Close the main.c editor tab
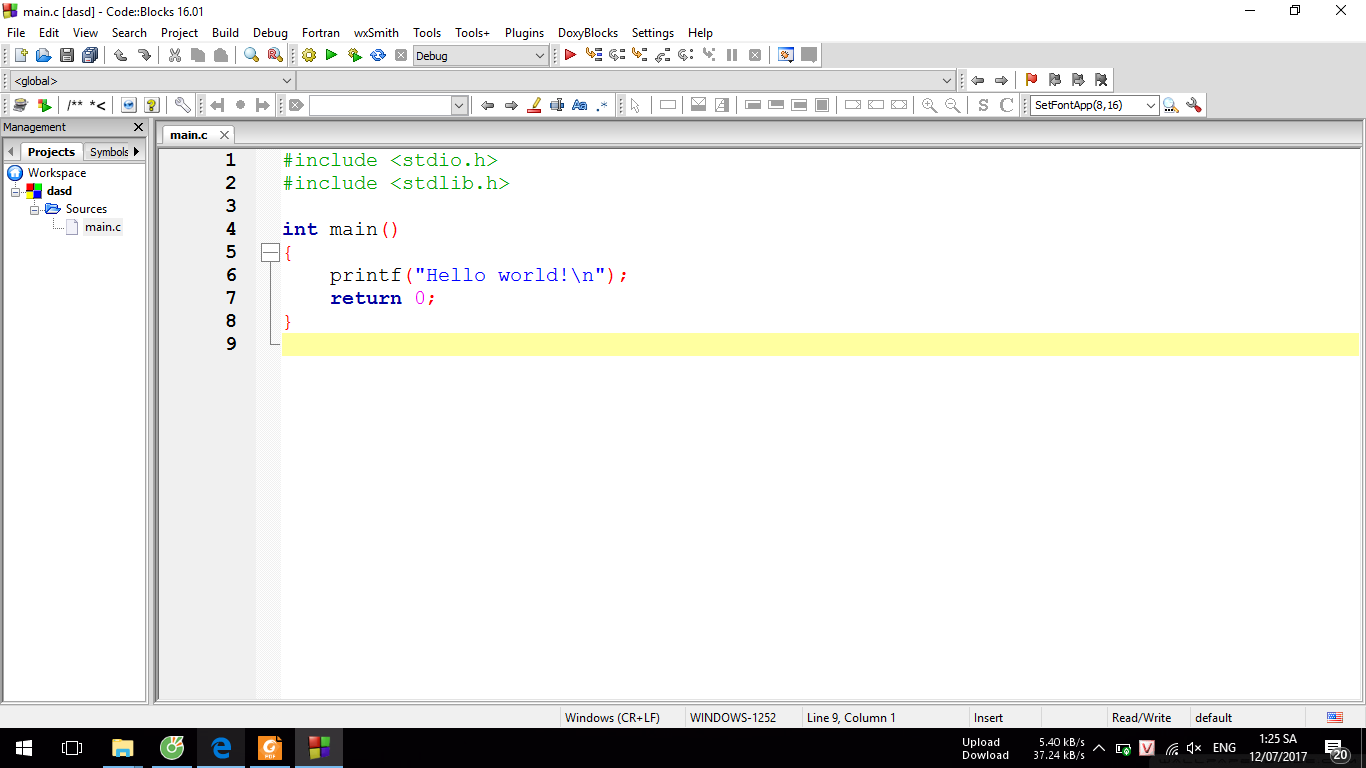 click(x=224, y=134)
